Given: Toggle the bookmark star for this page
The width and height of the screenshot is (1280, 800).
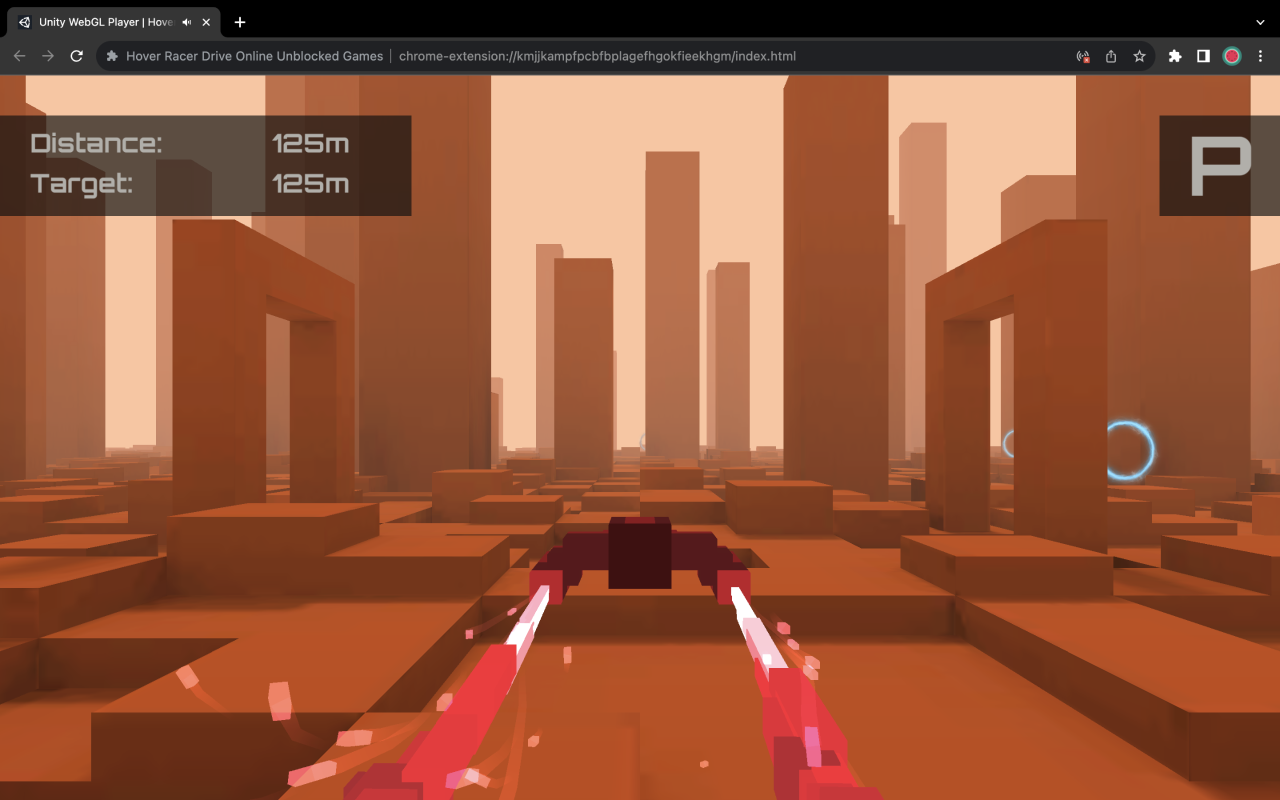Looking at the screenshot, I should [1139, 56].
